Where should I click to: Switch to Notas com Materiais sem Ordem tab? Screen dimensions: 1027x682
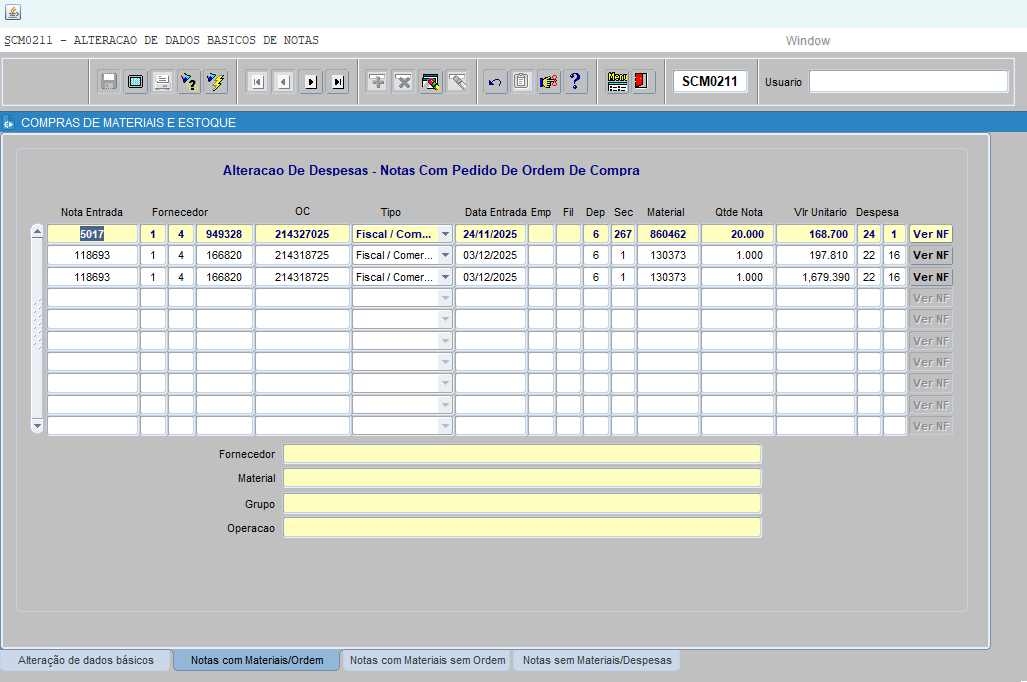[427, 660]
